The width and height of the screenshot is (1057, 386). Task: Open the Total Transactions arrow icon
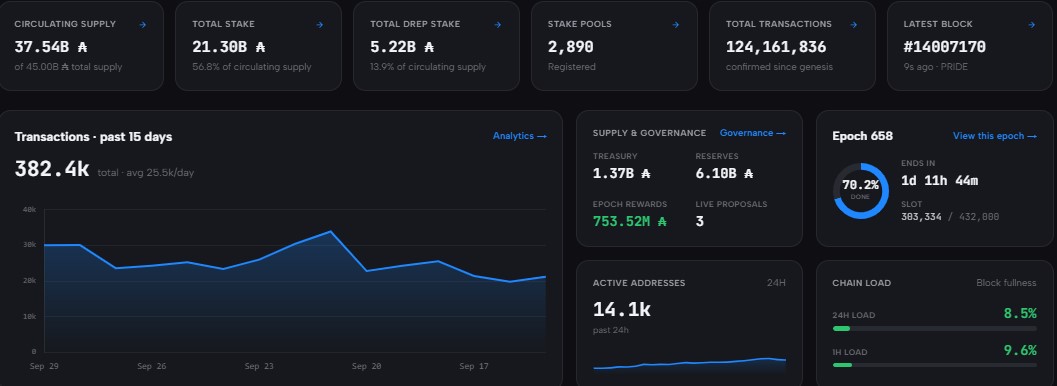pyautogui.click(x=853, y=24)
